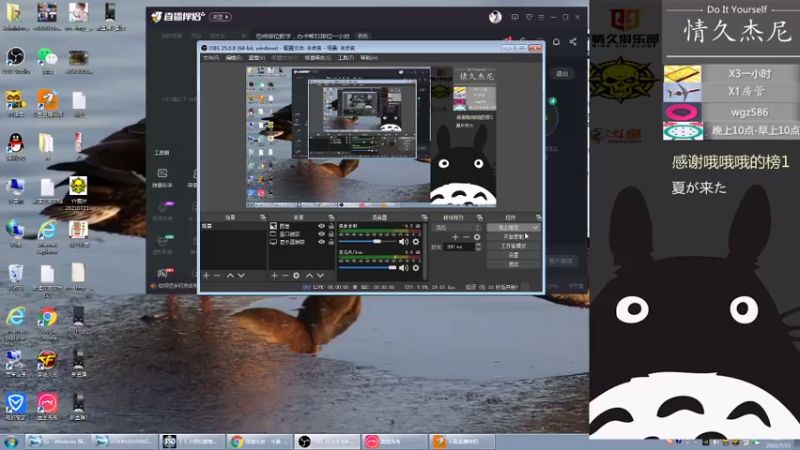Viewport: 800px width, 450px height.
Task: Move source down in Sources dock
Action: (x=320, y=276)
